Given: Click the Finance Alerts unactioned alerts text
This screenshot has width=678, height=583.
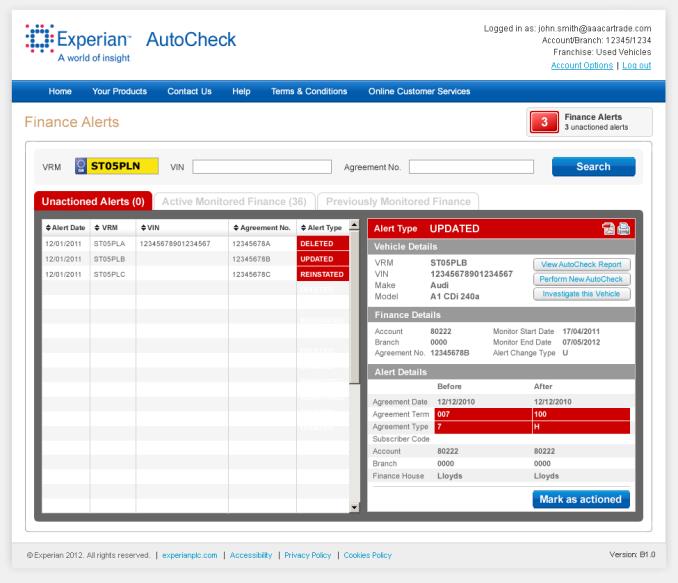Looking at the screenshot, I should coord(596,127).
